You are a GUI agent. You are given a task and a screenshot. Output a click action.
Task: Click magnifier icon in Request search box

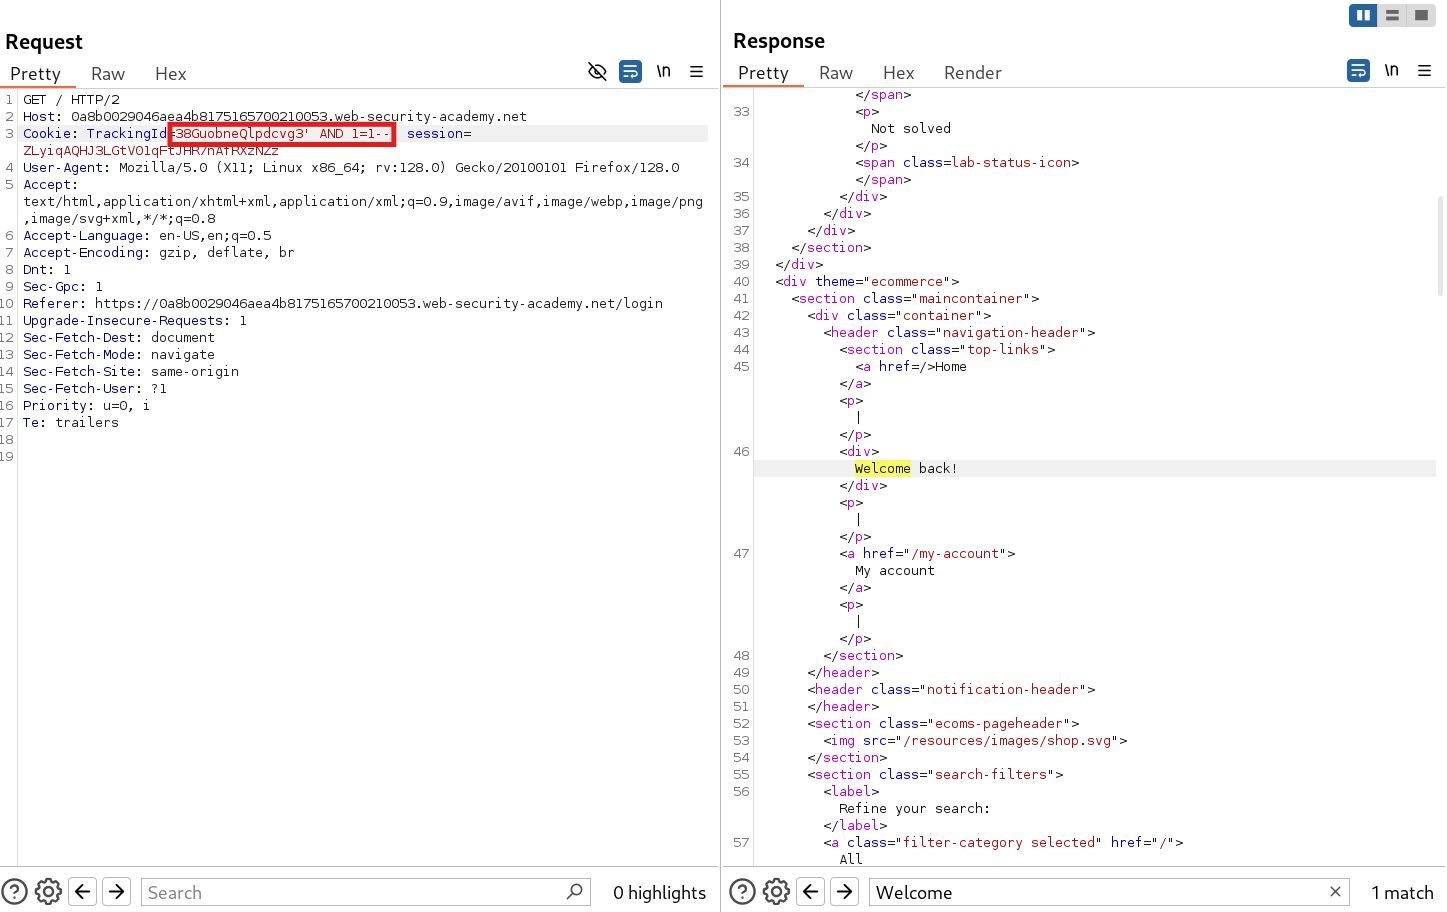point(575,892)
